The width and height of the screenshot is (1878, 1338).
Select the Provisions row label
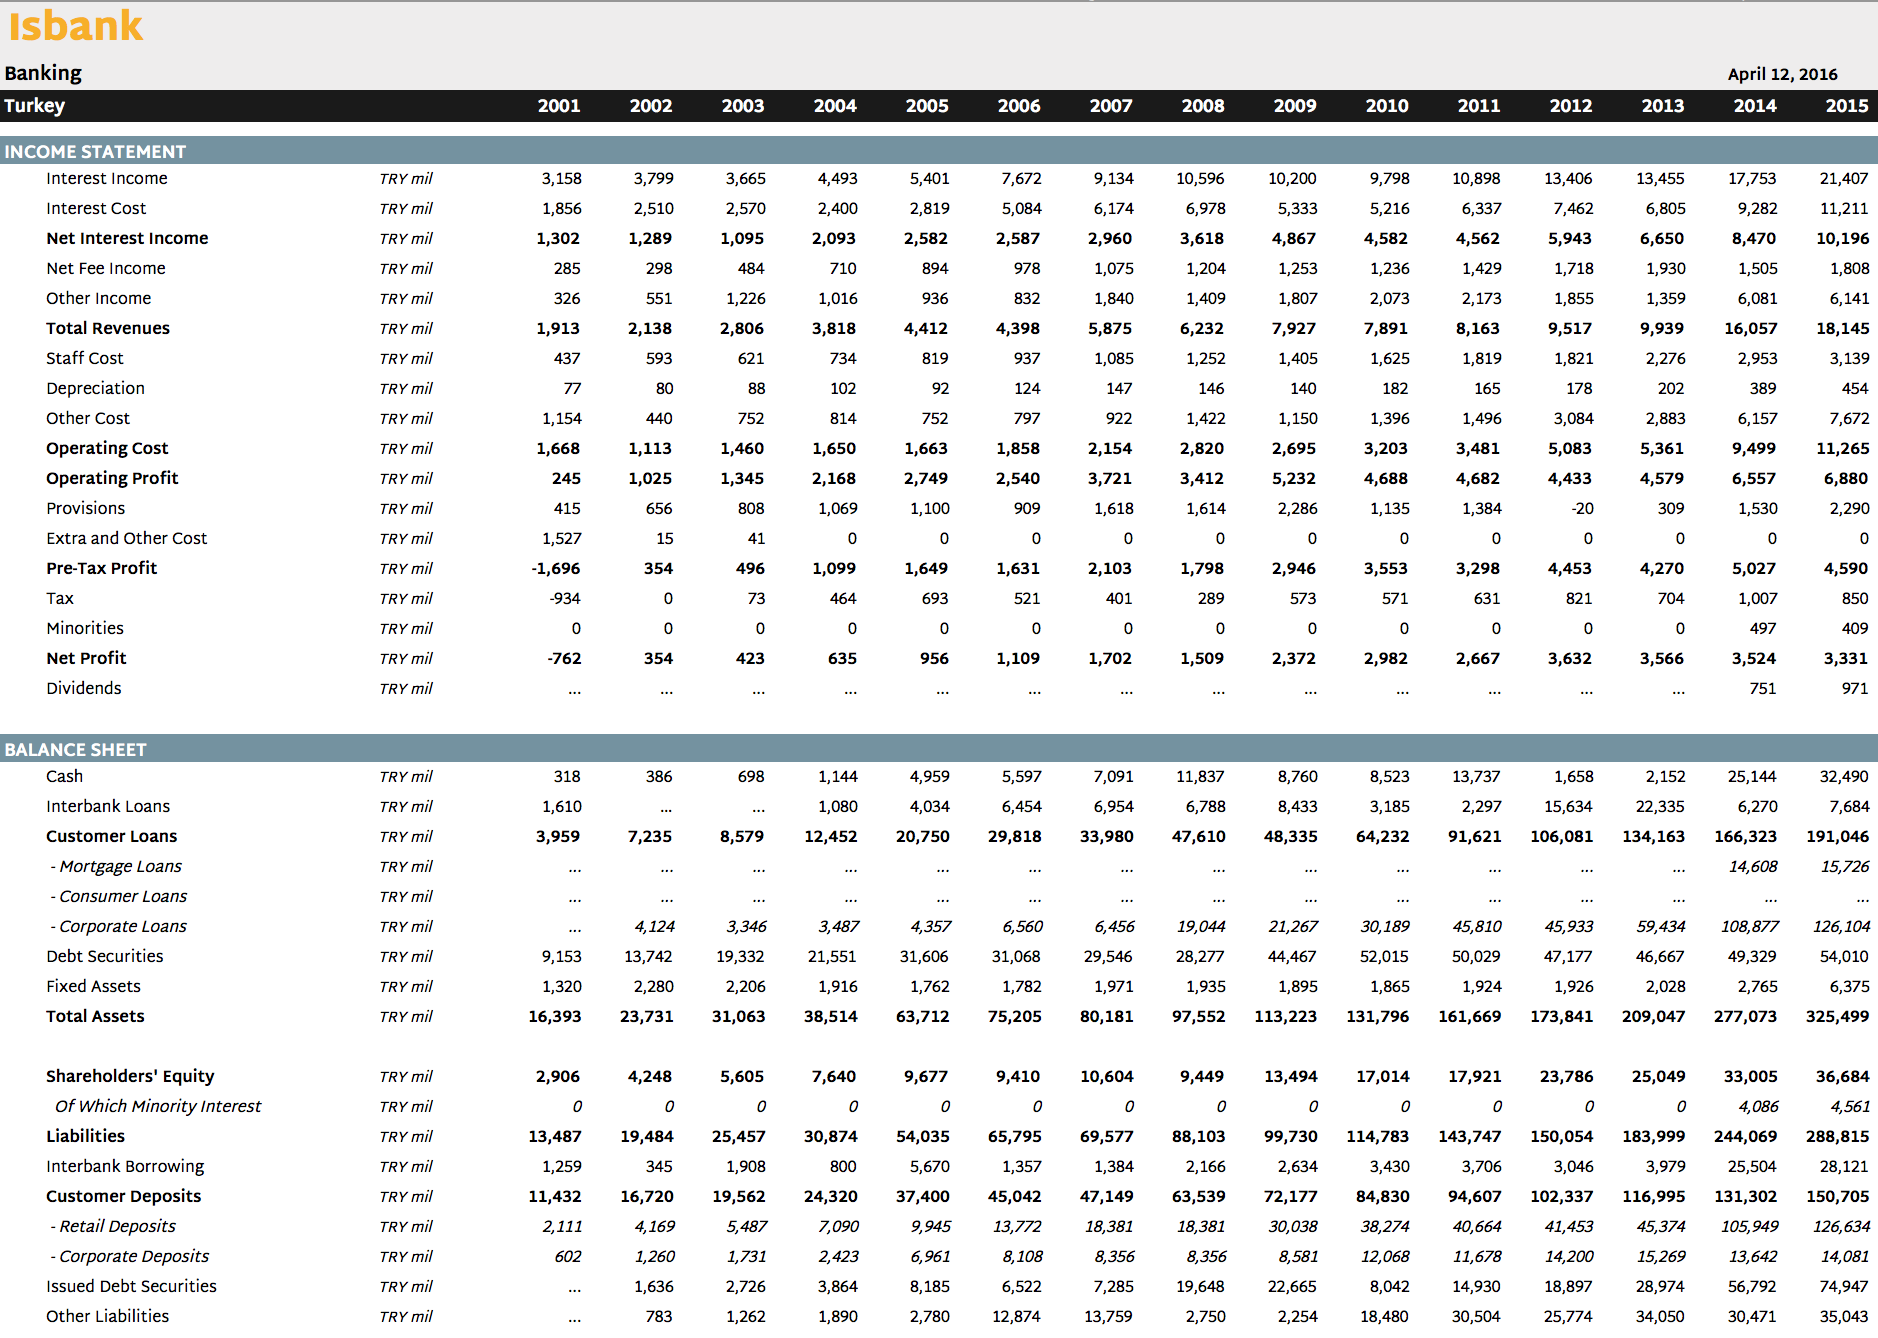click(86, 508)
